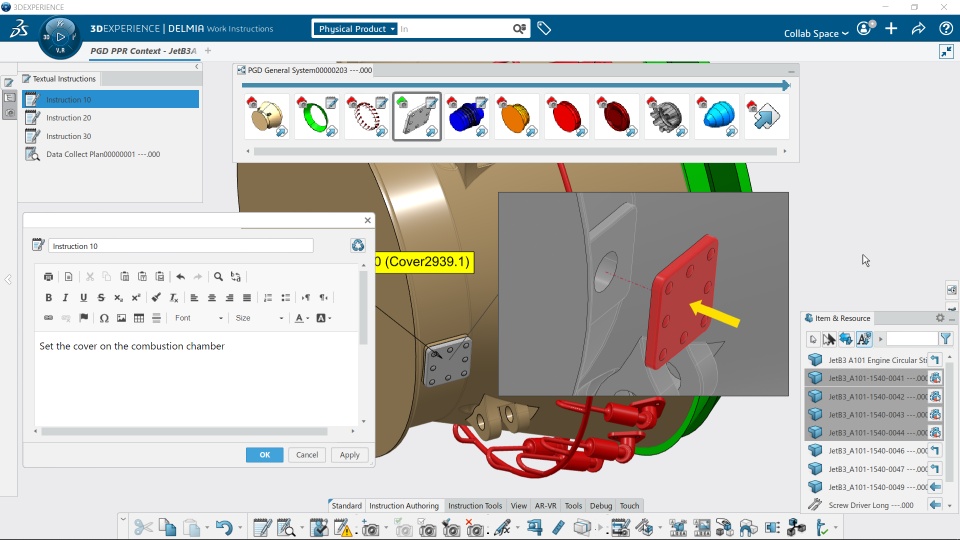Toggle subscript formatting
The width and height of the screenshot is (960, 540).
coord(118,298)
